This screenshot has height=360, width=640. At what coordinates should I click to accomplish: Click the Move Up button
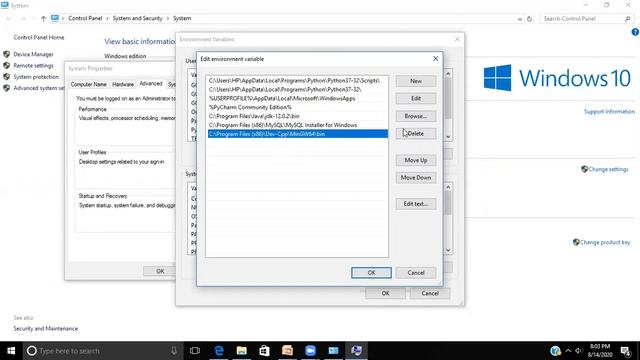tap(416, 160)
